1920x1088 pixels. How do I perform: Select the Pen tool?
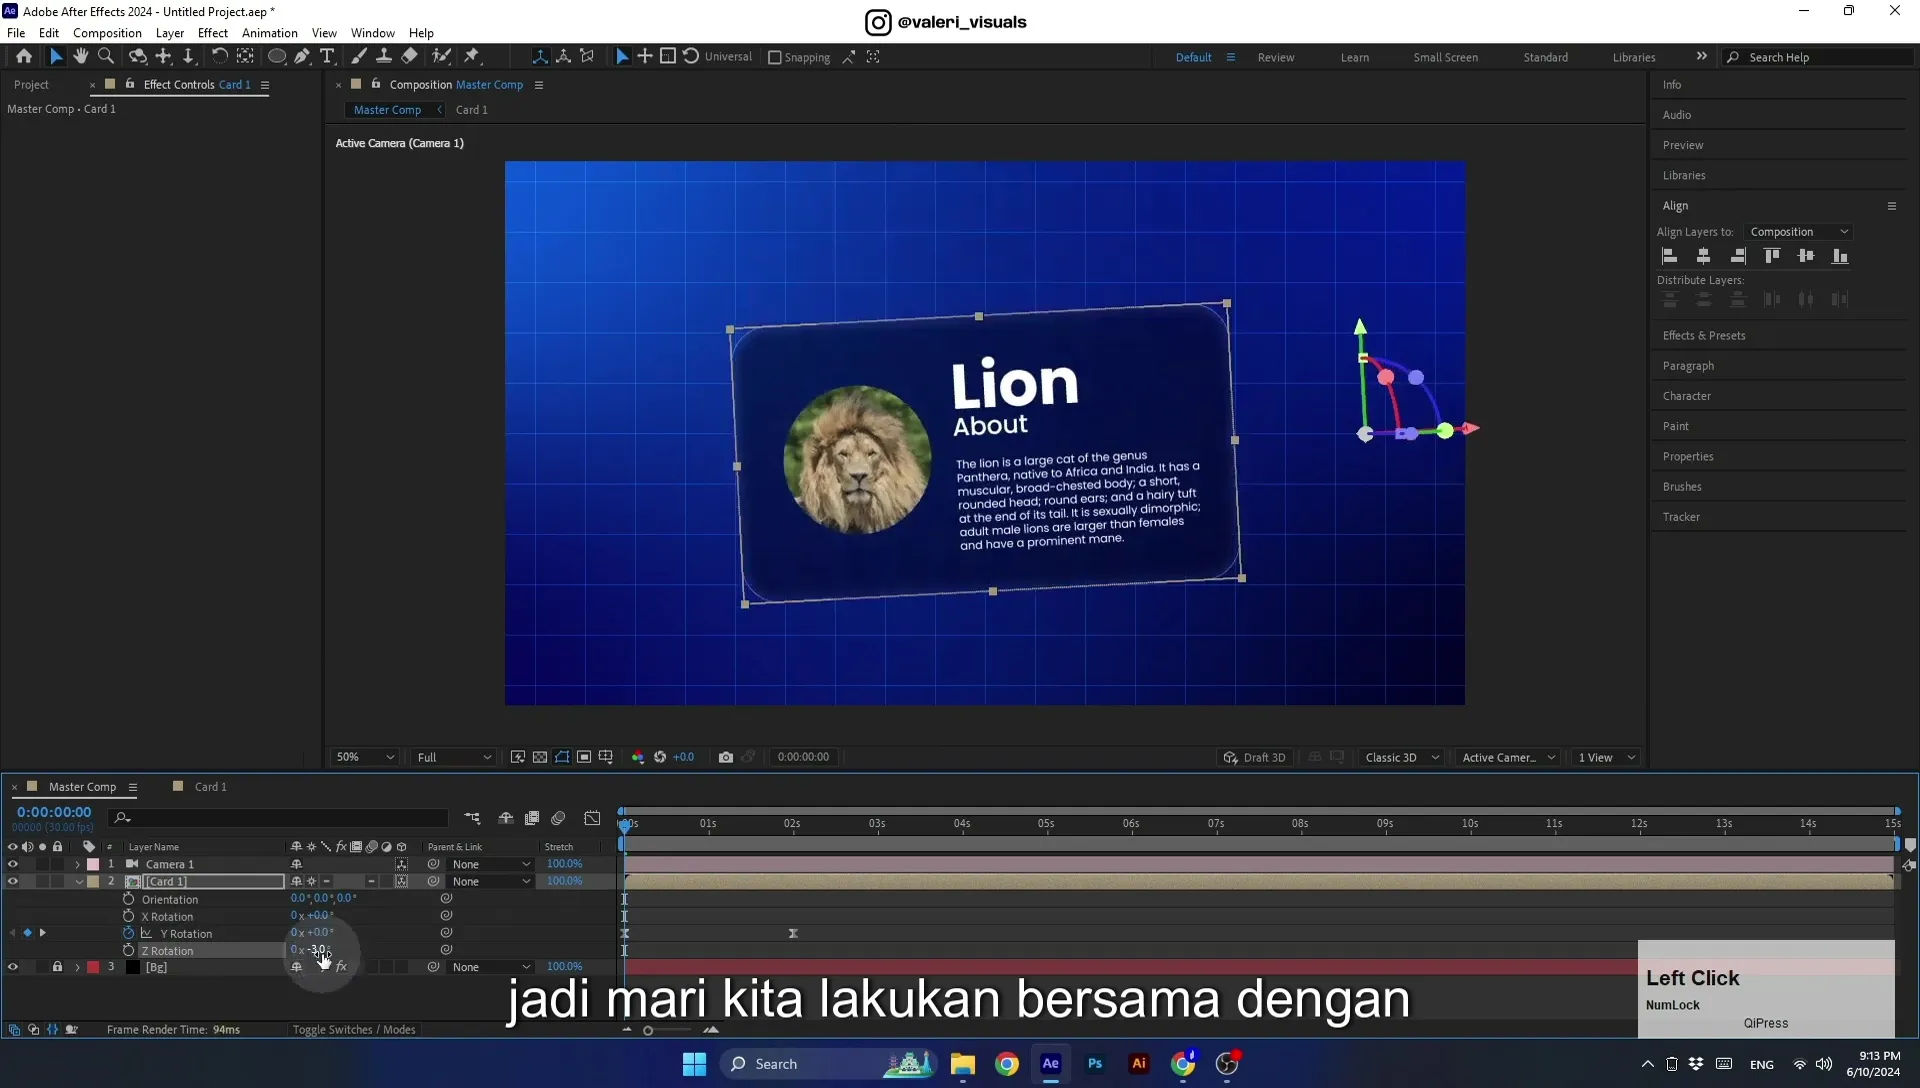click(x=302, y=57)
